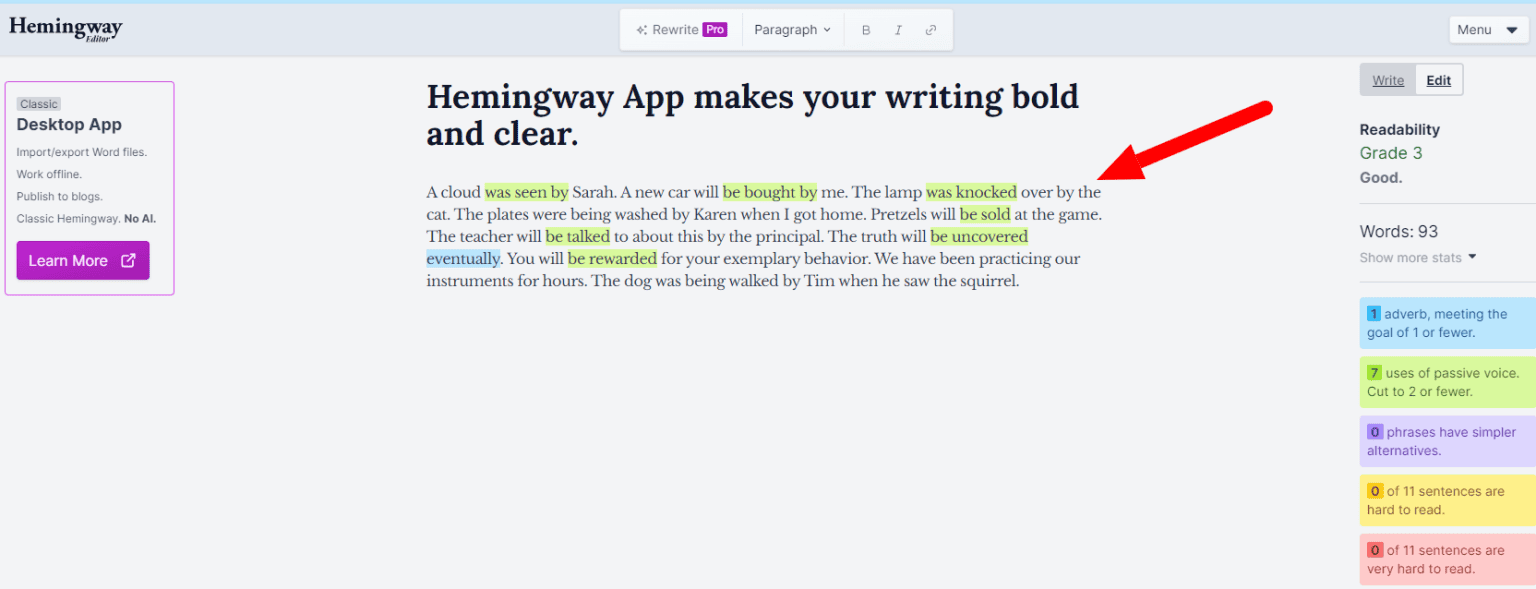Apply italic formatting with the I icon
This screenshot has height=589, width=1536.
[898, 29]
